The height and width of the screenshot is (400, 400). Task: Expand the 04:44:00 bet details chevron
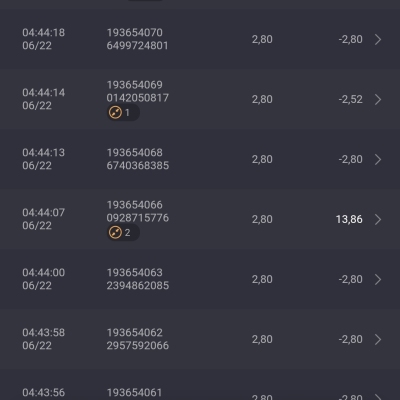[378, 279]
